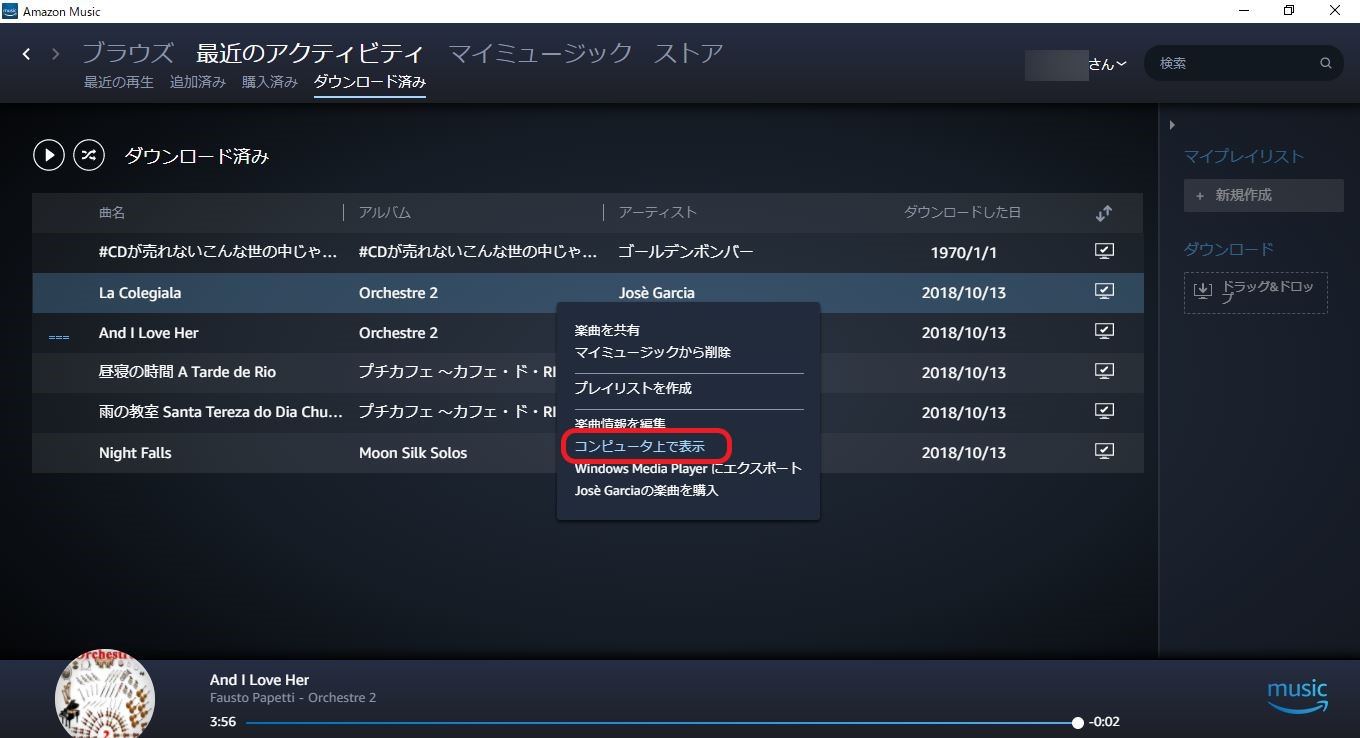Click Fausto Papetti - Orchestre 2 in player
The height and width of the screenshot is (738, 1360).
coord(293,698)
